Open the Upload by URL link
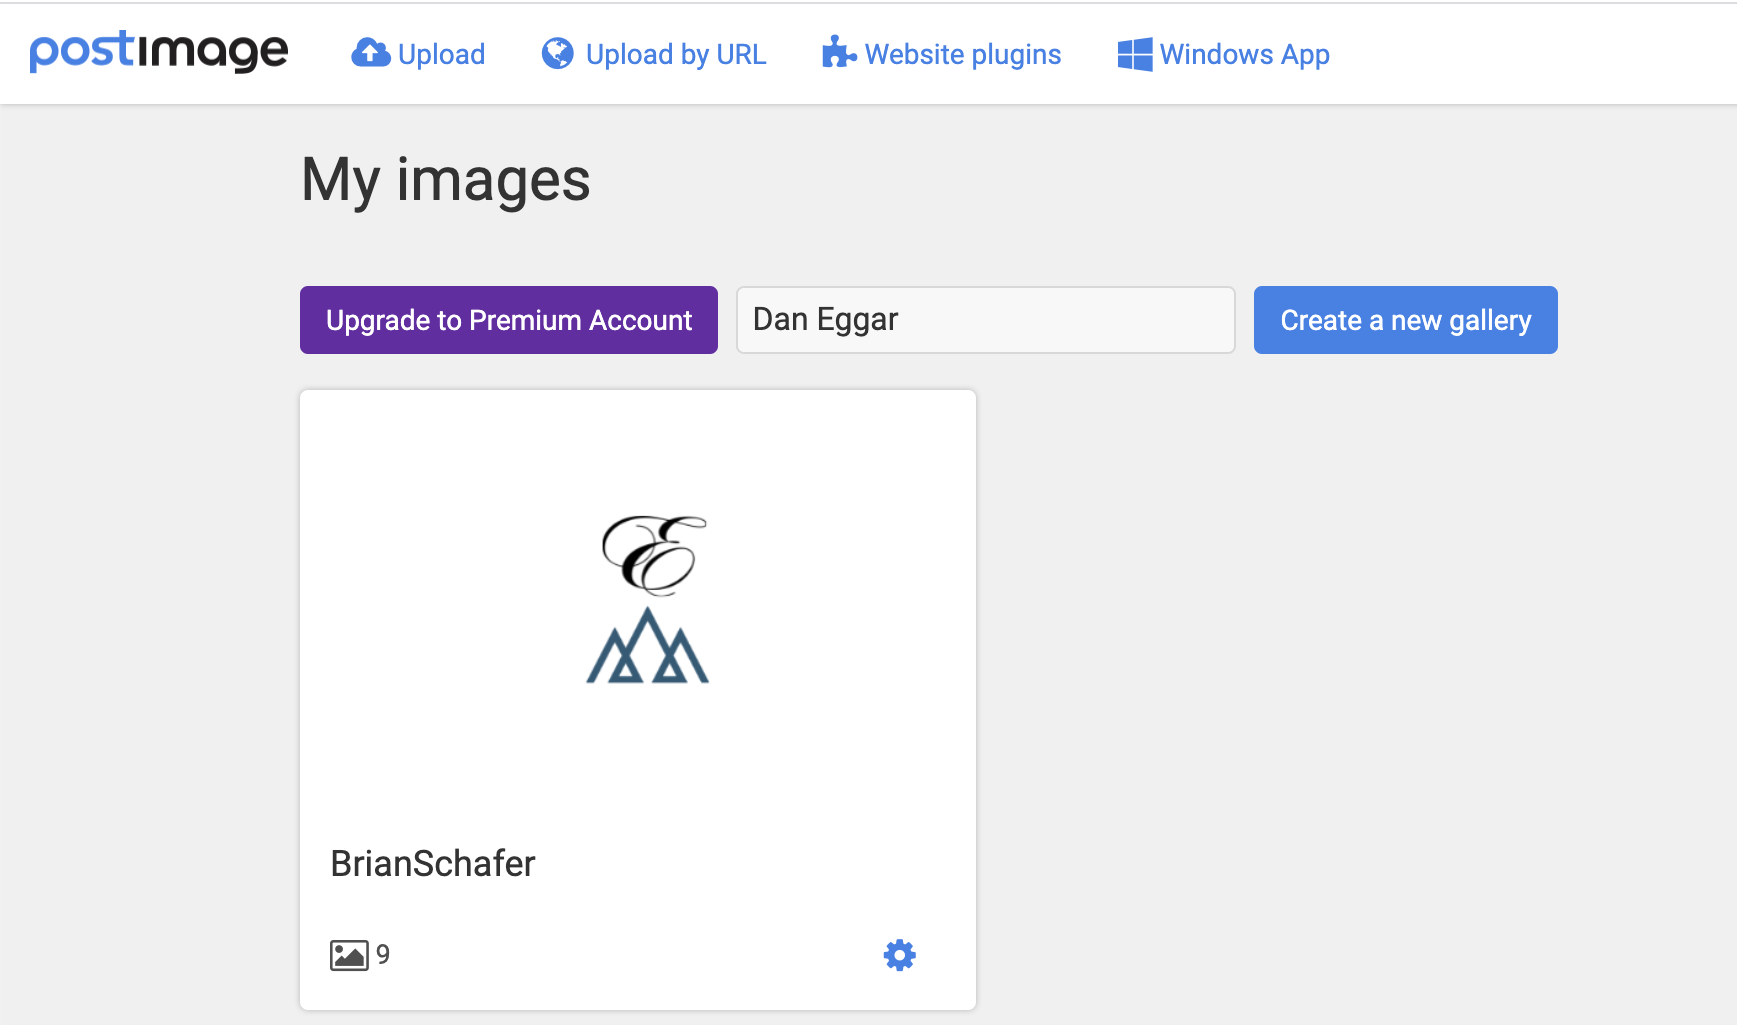 676,54
